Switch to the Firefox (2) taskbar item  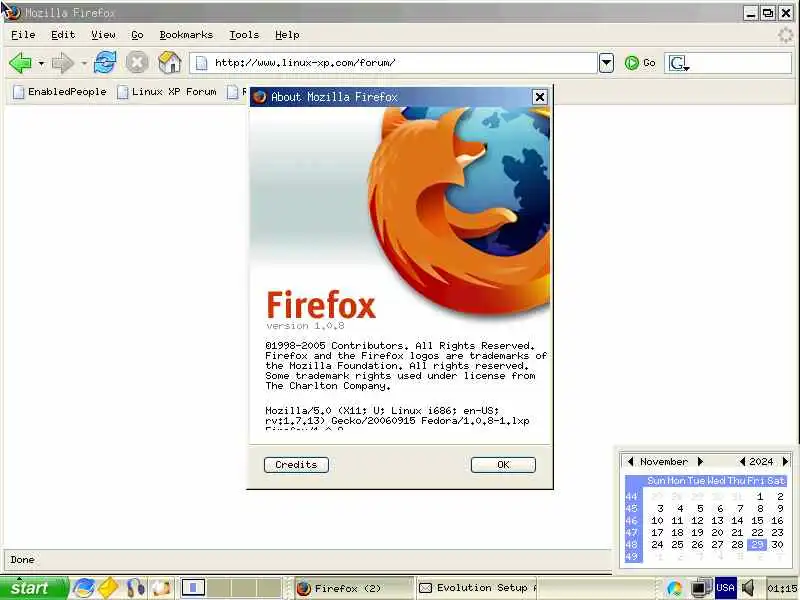[353, 588]
